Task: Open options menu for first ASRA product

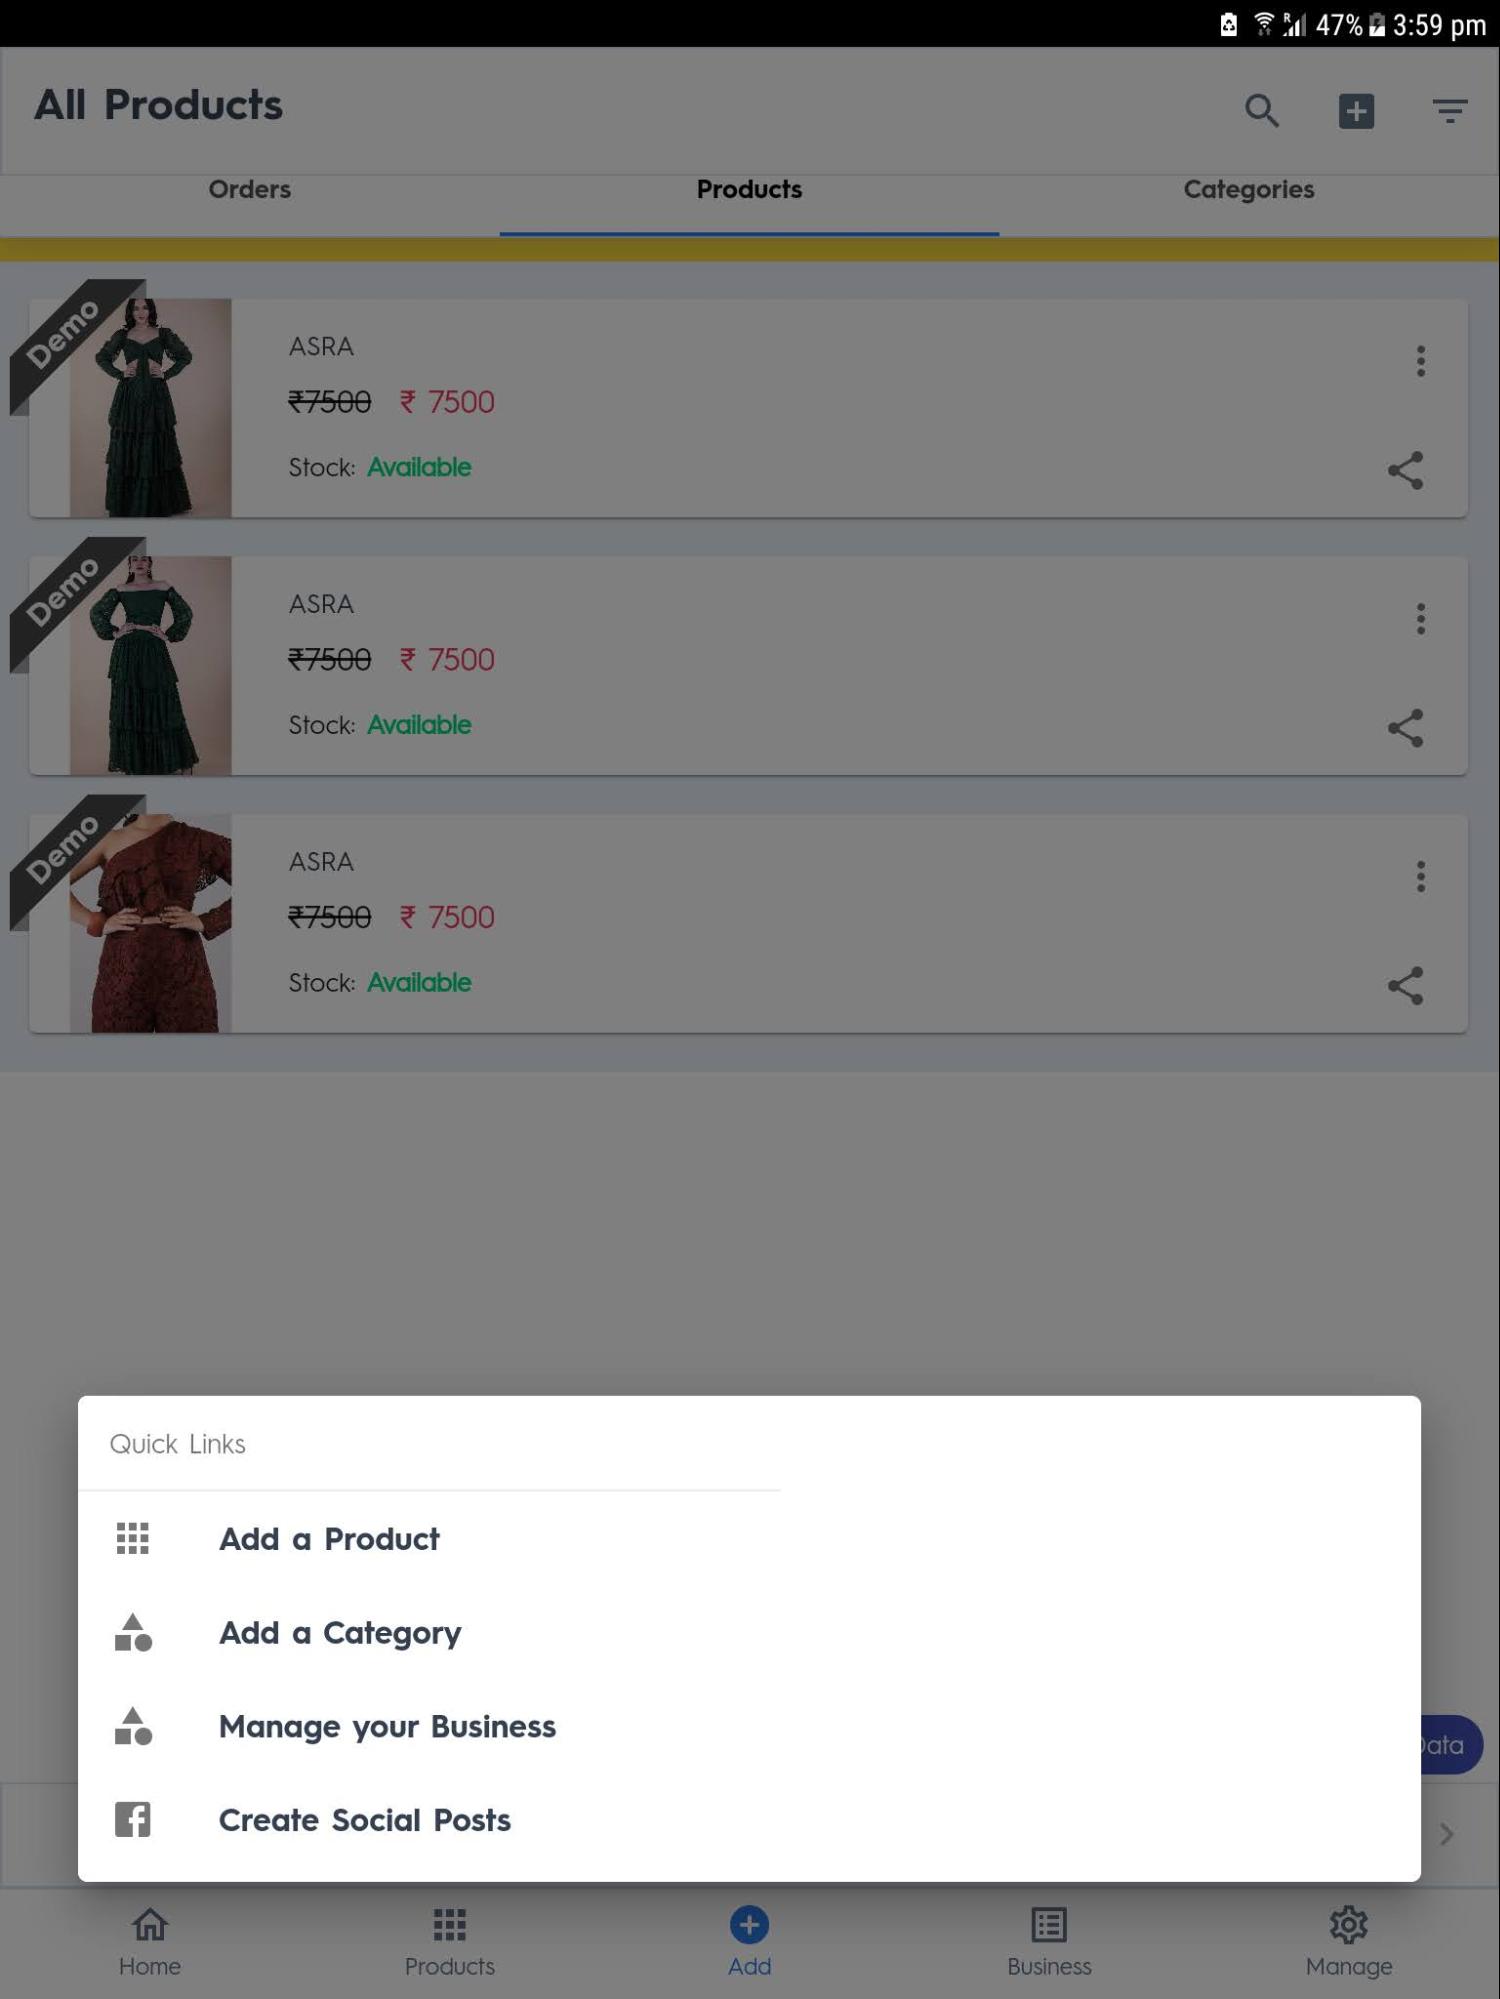Action: (x=1420, y=361)
